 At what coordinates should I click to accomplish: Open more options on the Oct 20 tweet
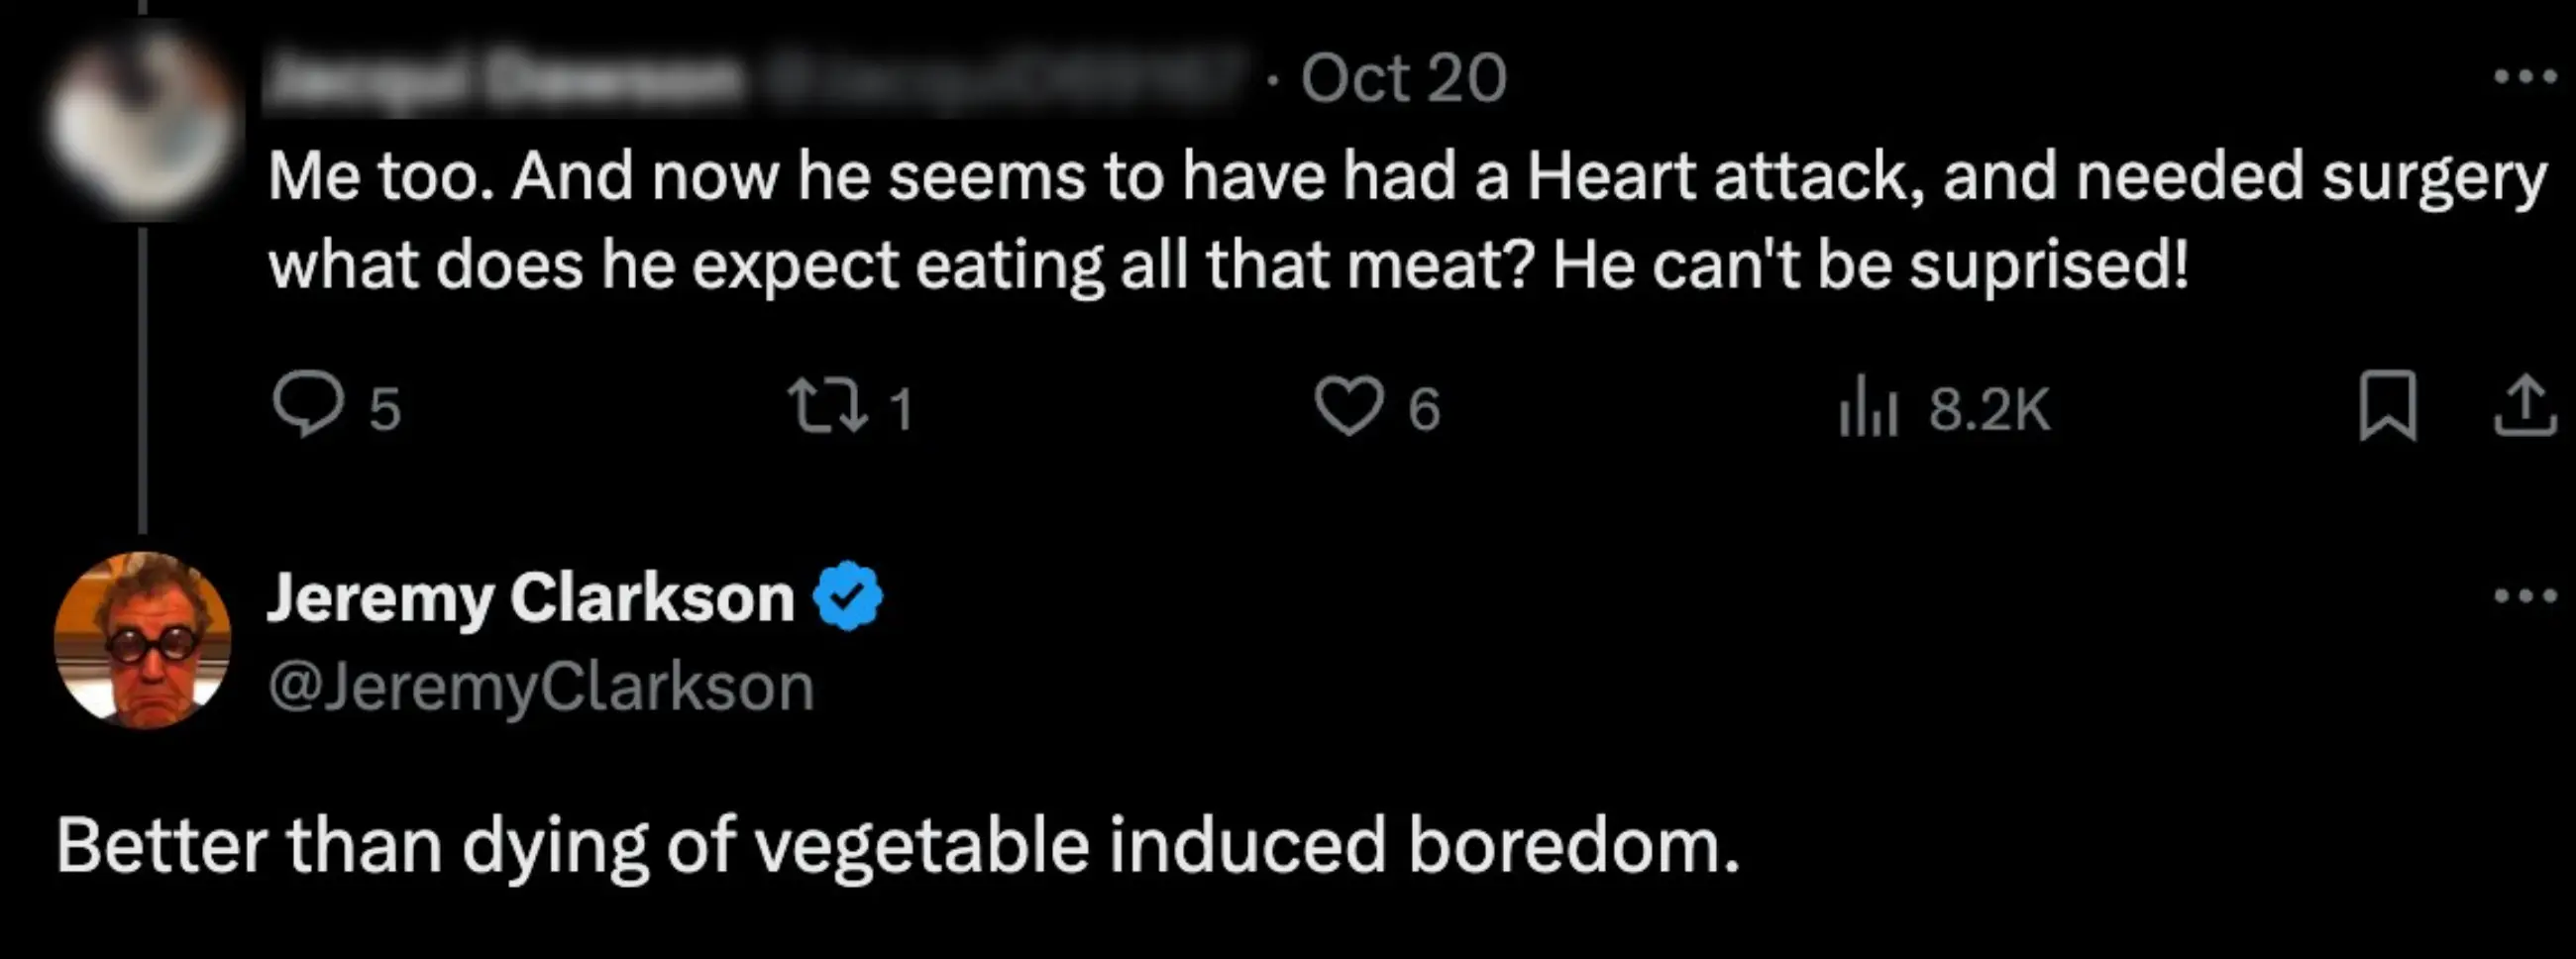pyautogui.click(x=2525, y=76)
